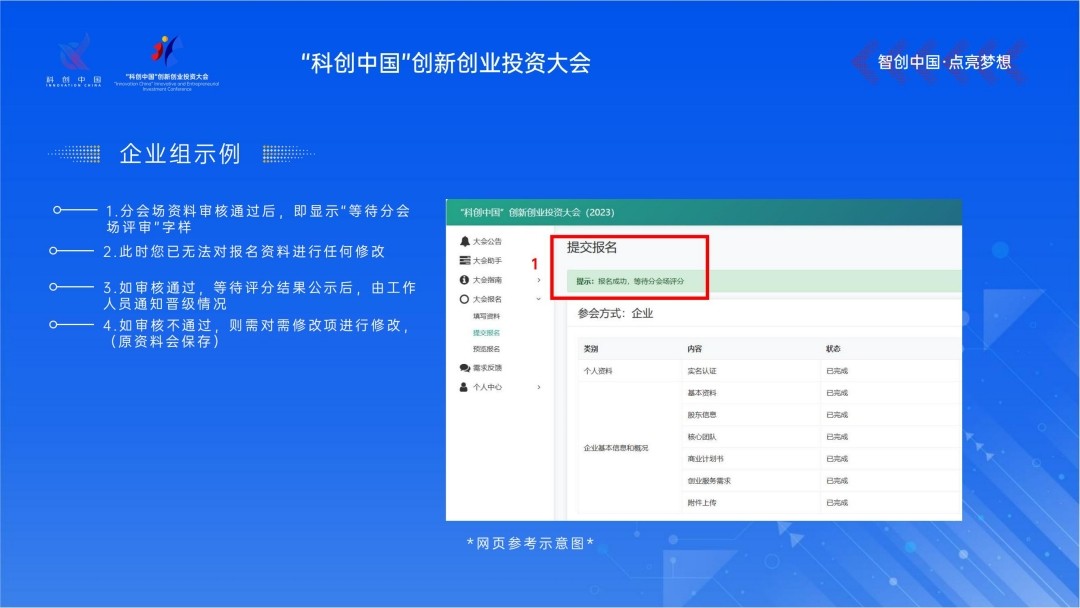This screenshot has height=608, width=1080.
Task: Click the 股东信息 row in table
Action: pos(702,415)
